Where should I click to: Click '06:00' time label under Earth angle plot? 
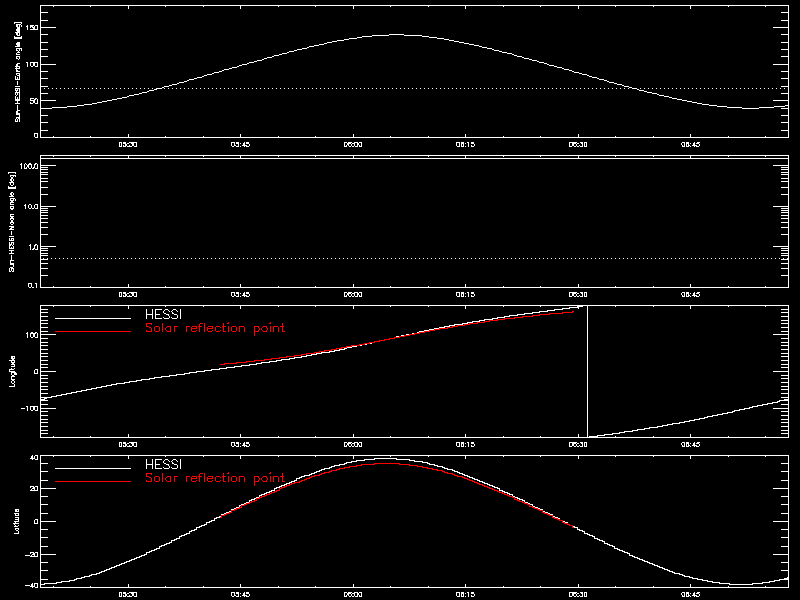[x=353, y=145]
